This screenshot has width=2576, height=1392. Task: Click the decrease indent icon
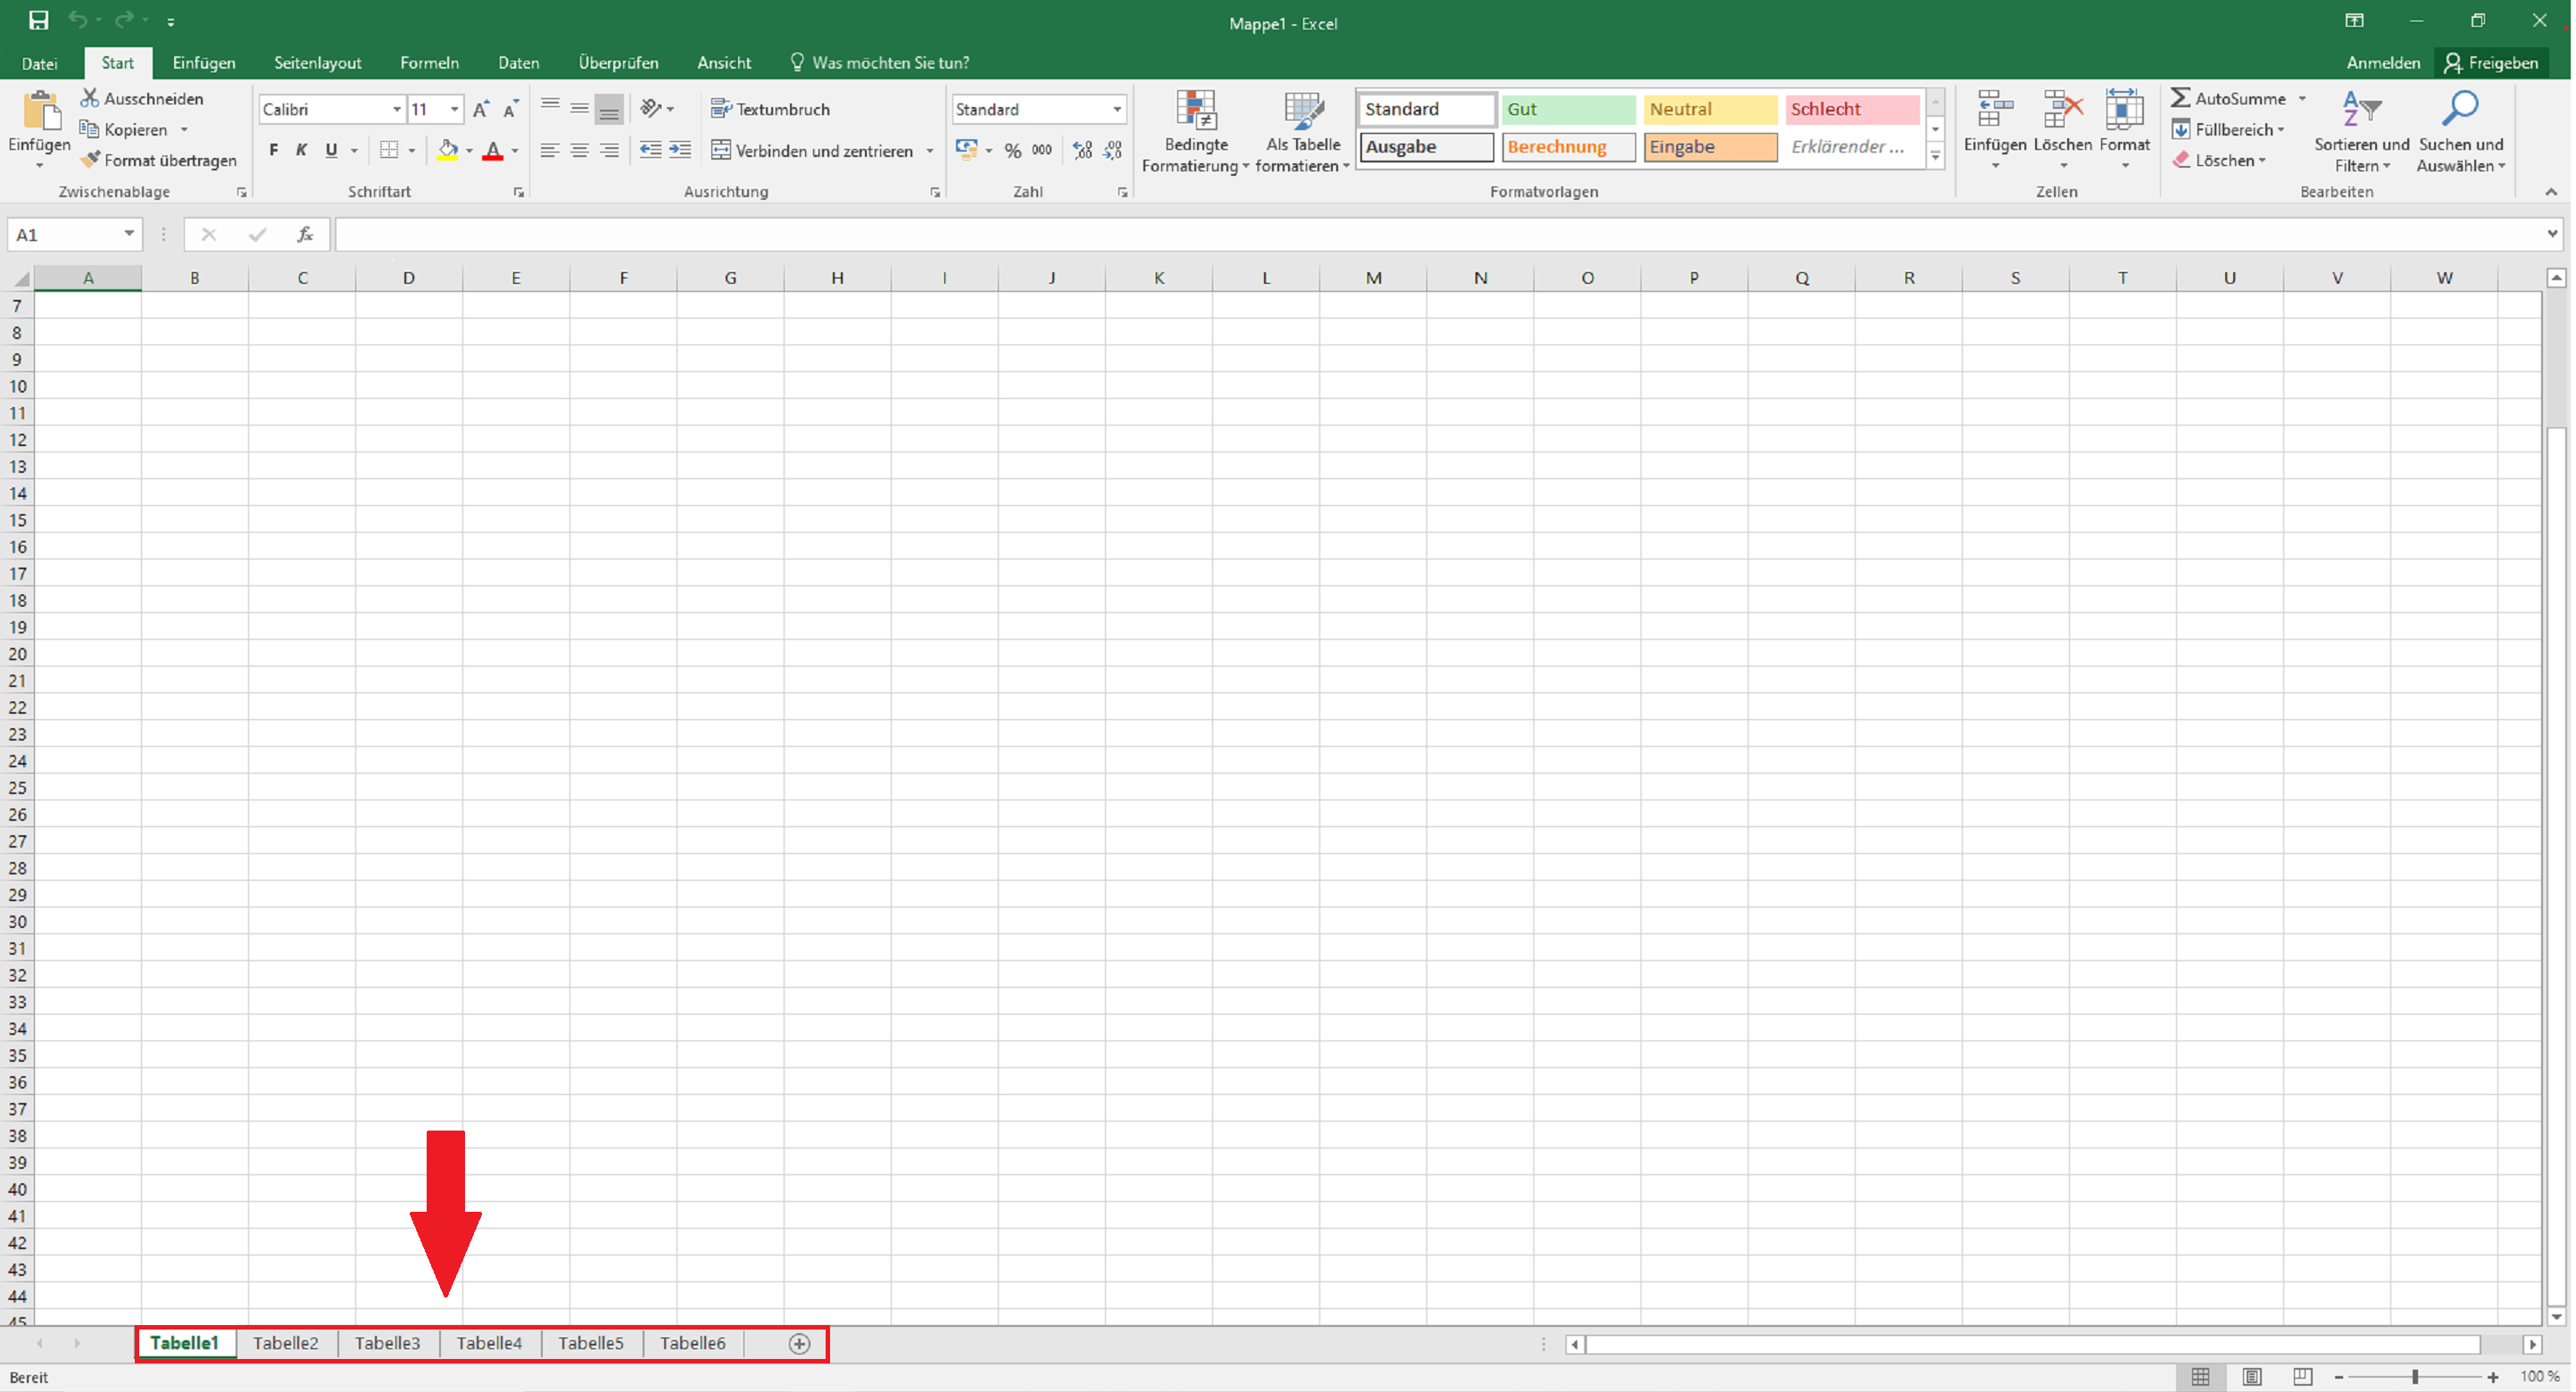650,150
